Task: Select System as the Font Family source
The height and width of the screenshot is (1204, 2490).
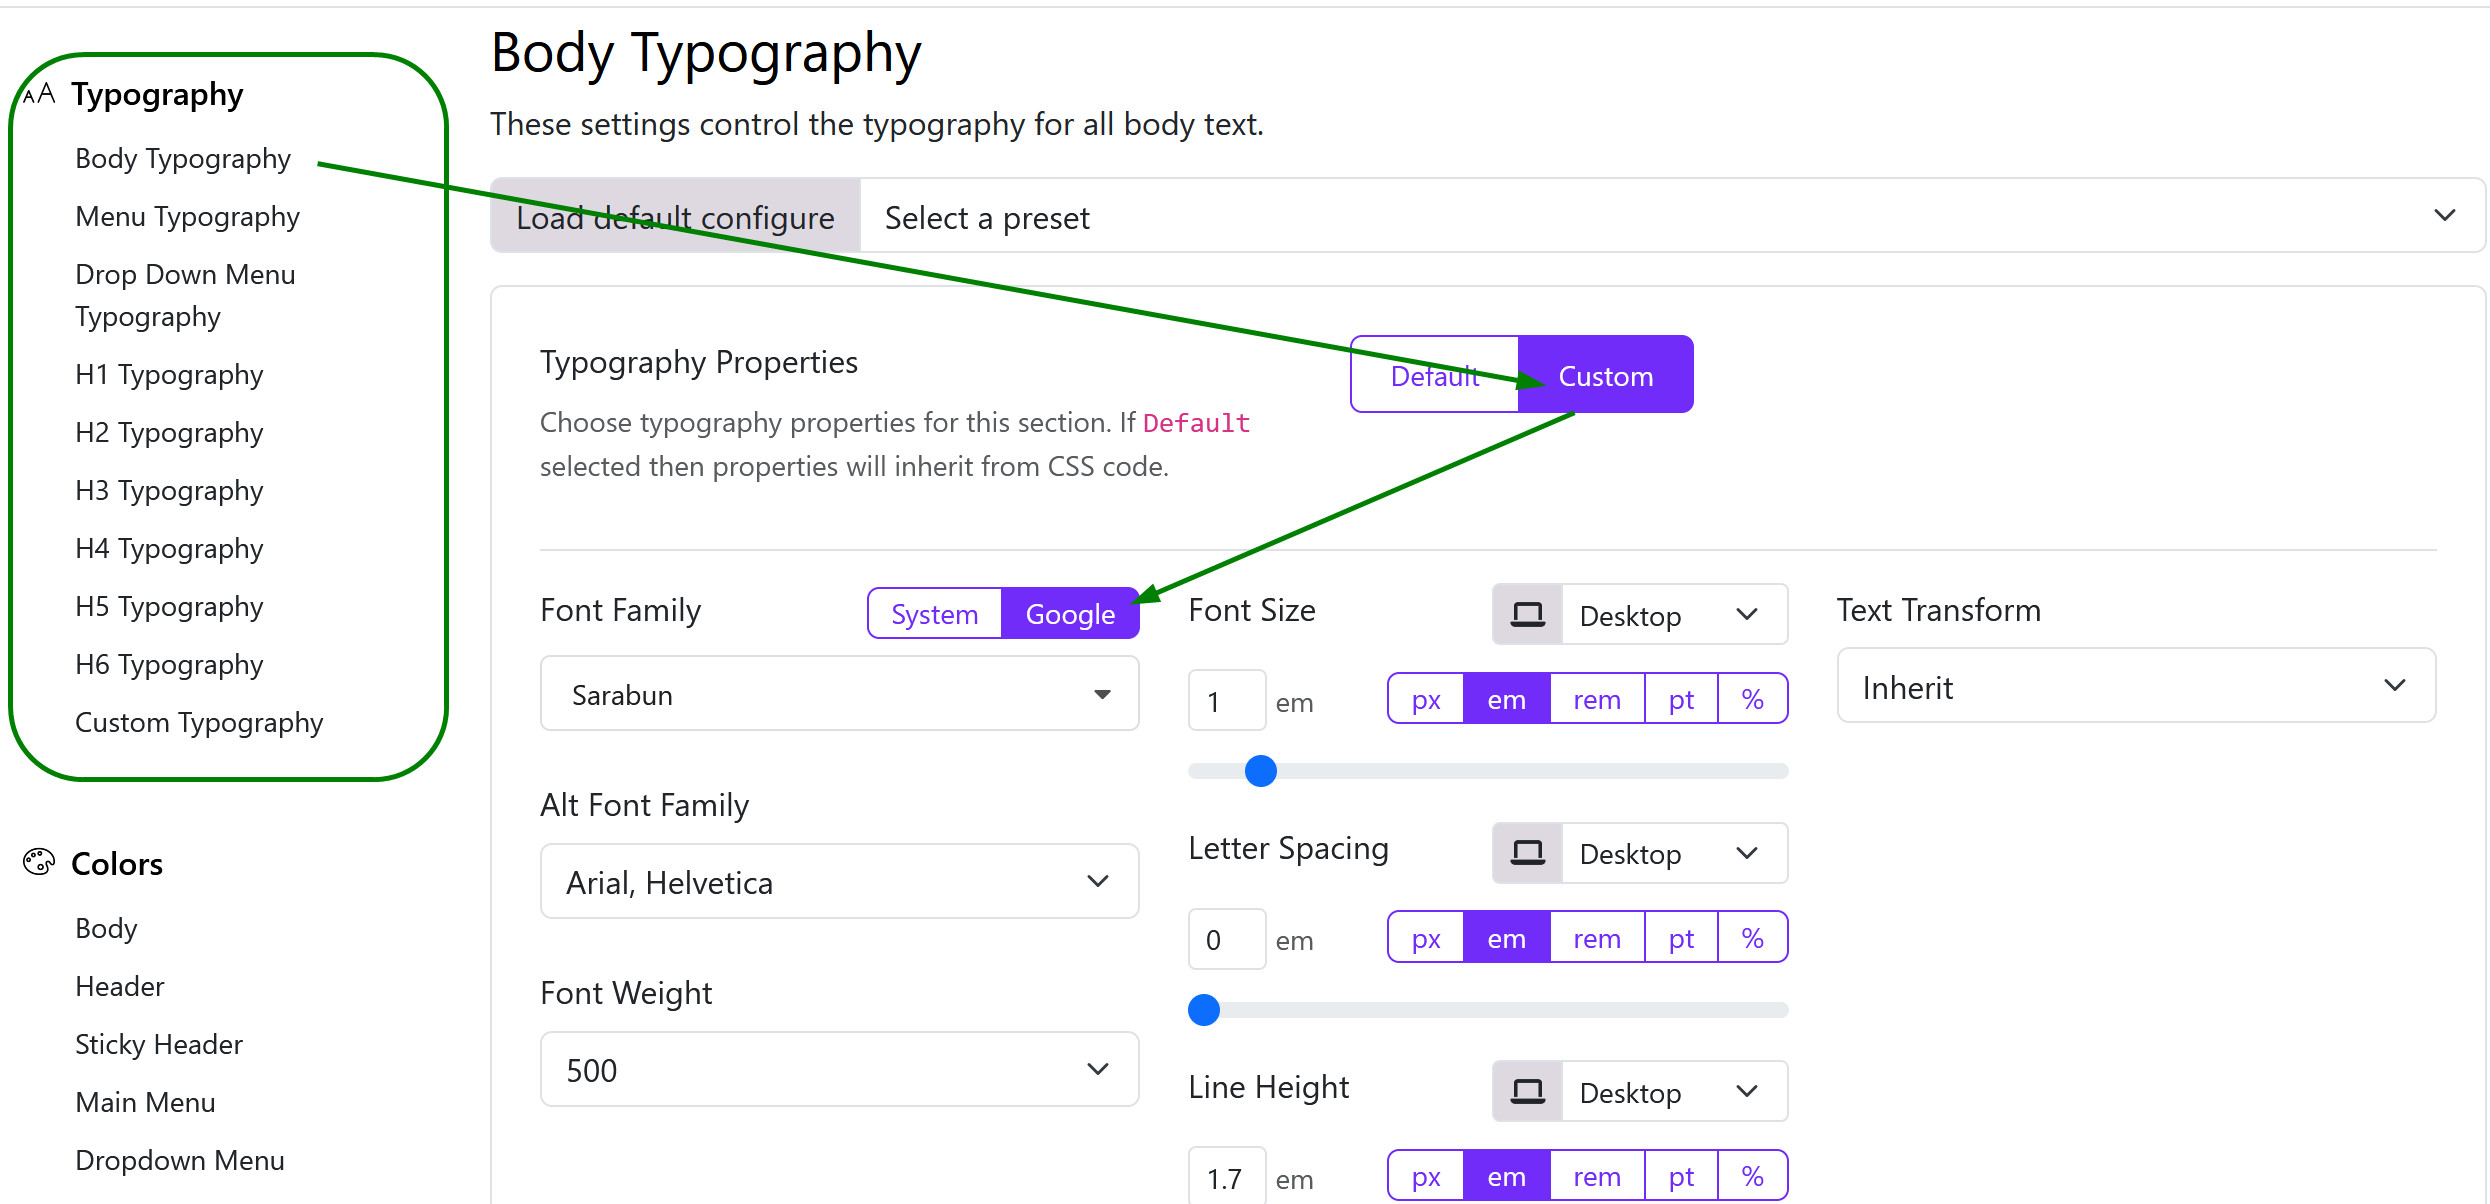Action: pos(933,613)
